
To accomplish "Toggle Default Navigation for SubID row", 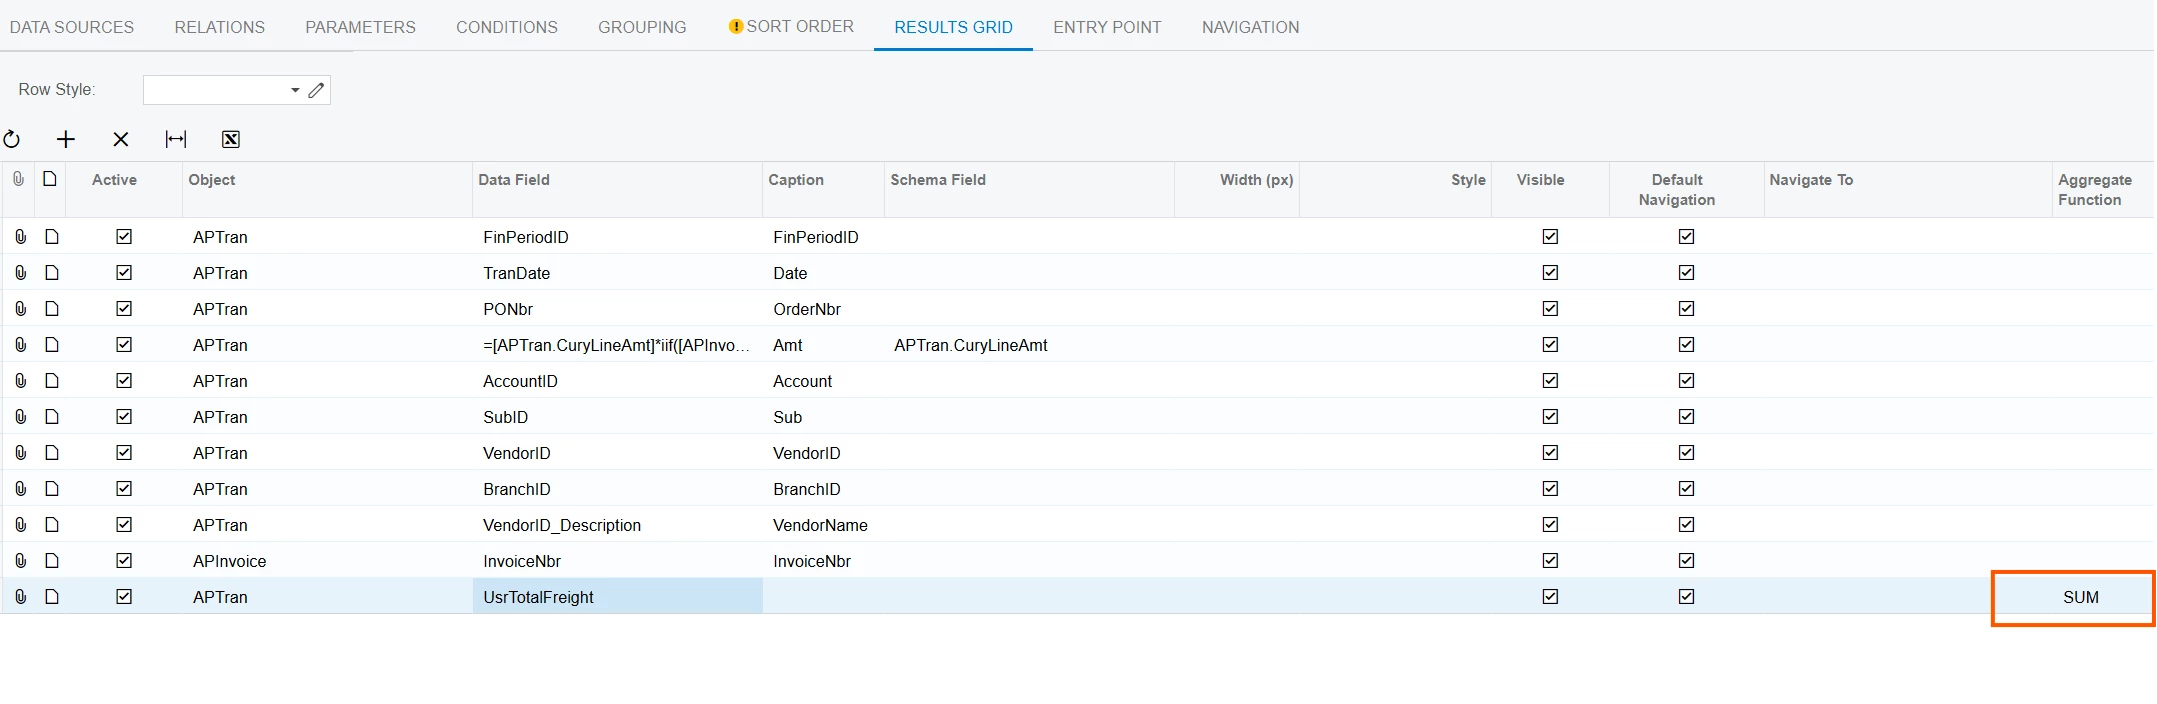I will (x=1686, y=417).
